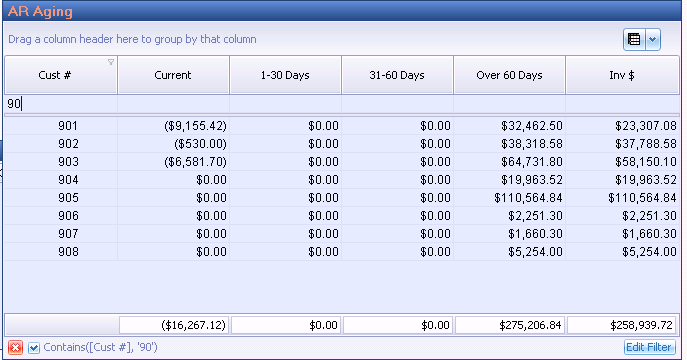Uncheck the Contains Cust # filter checkbox
This screenshot has height=360, width=687.
click(34, 348)
